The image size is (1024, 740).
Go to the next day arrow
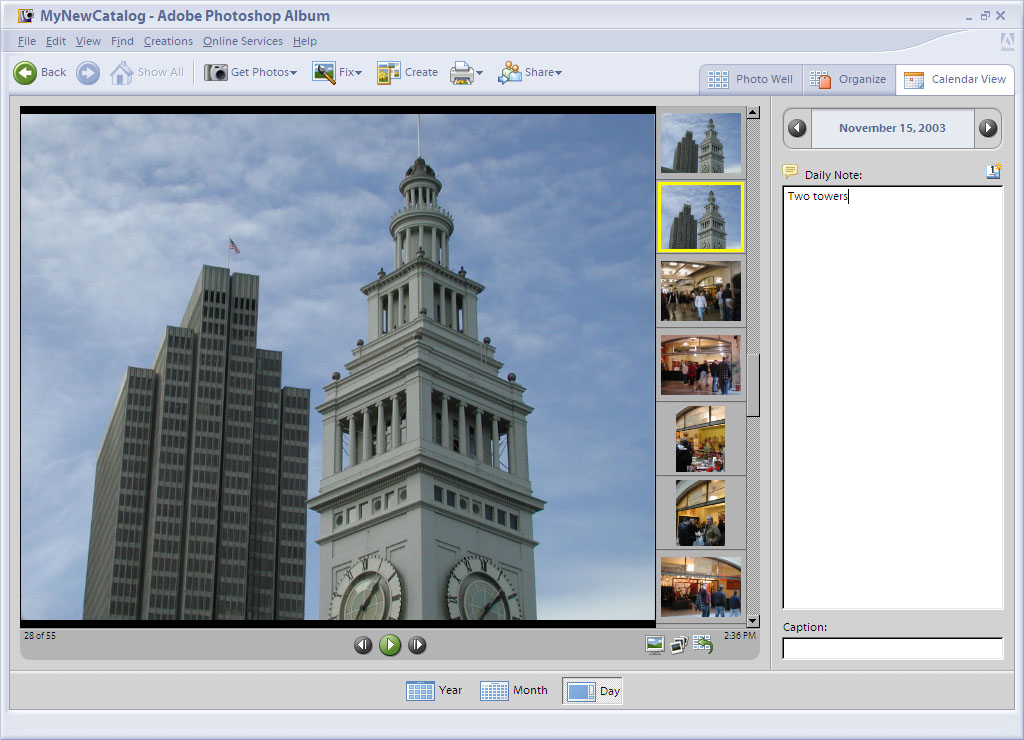[987, 128]
